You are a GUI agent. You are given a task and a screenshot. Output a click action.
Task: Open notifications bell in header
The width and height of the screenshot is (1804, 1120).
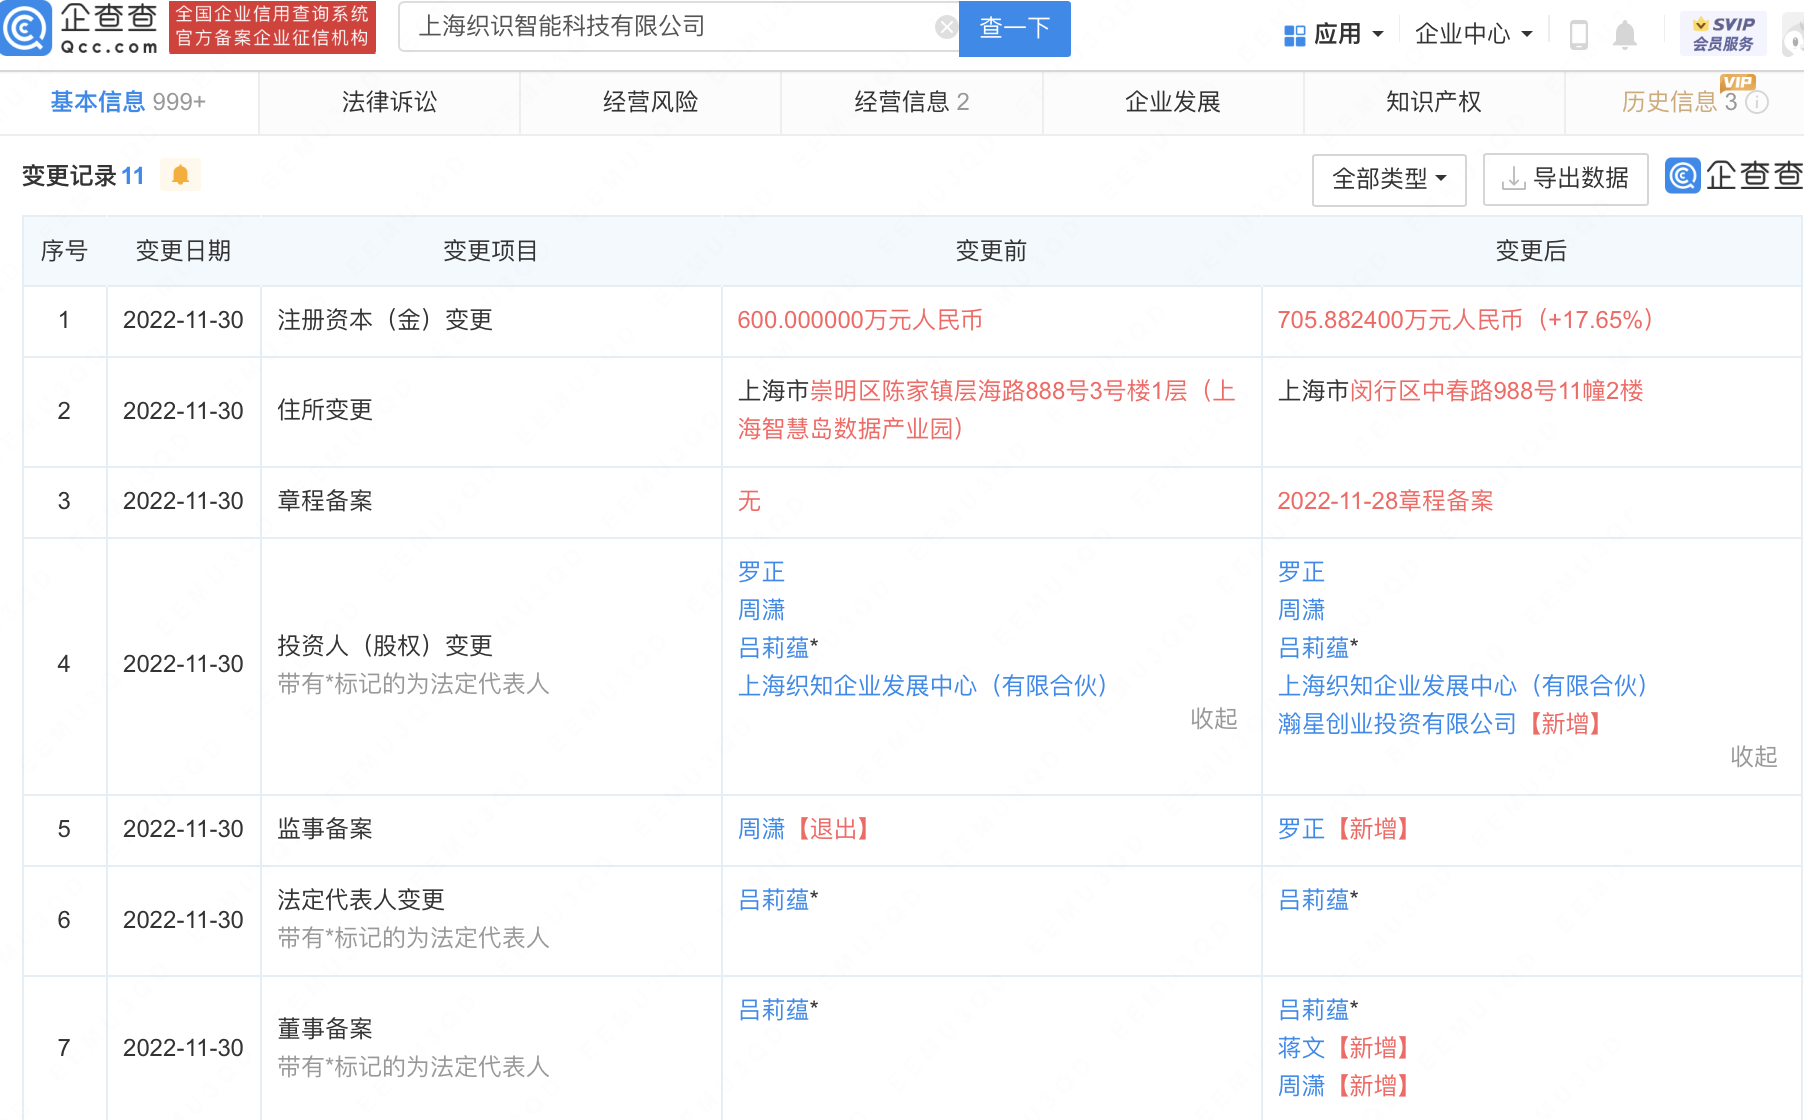1625,35
